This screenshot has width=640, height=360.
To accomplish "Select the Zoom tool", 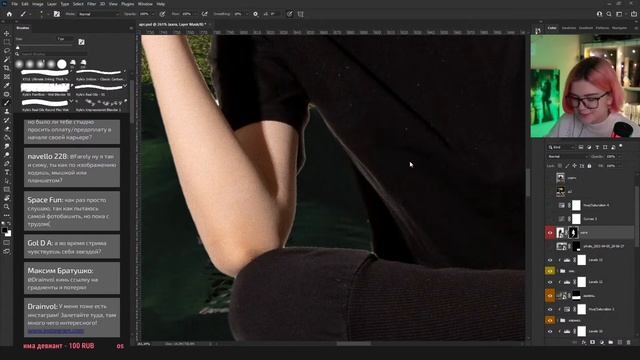I will coord(7,207).
